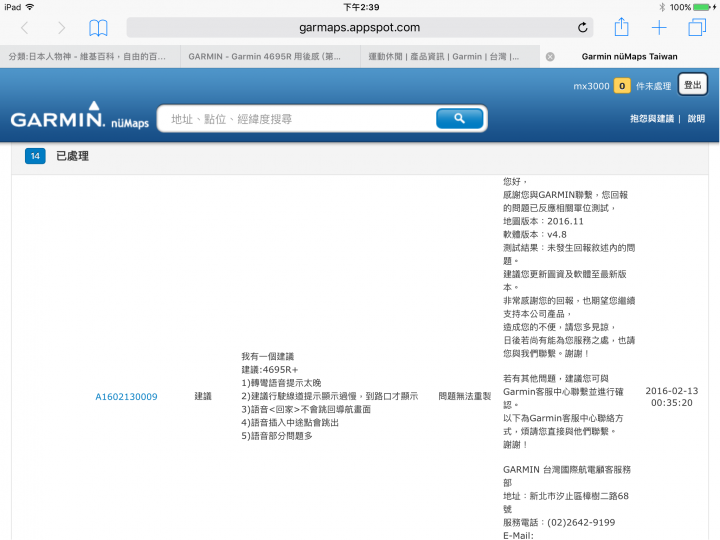The height and width of the screenshot is (540, 720).
Task: Open the mx3000 user name link
Action: (591, 86)
